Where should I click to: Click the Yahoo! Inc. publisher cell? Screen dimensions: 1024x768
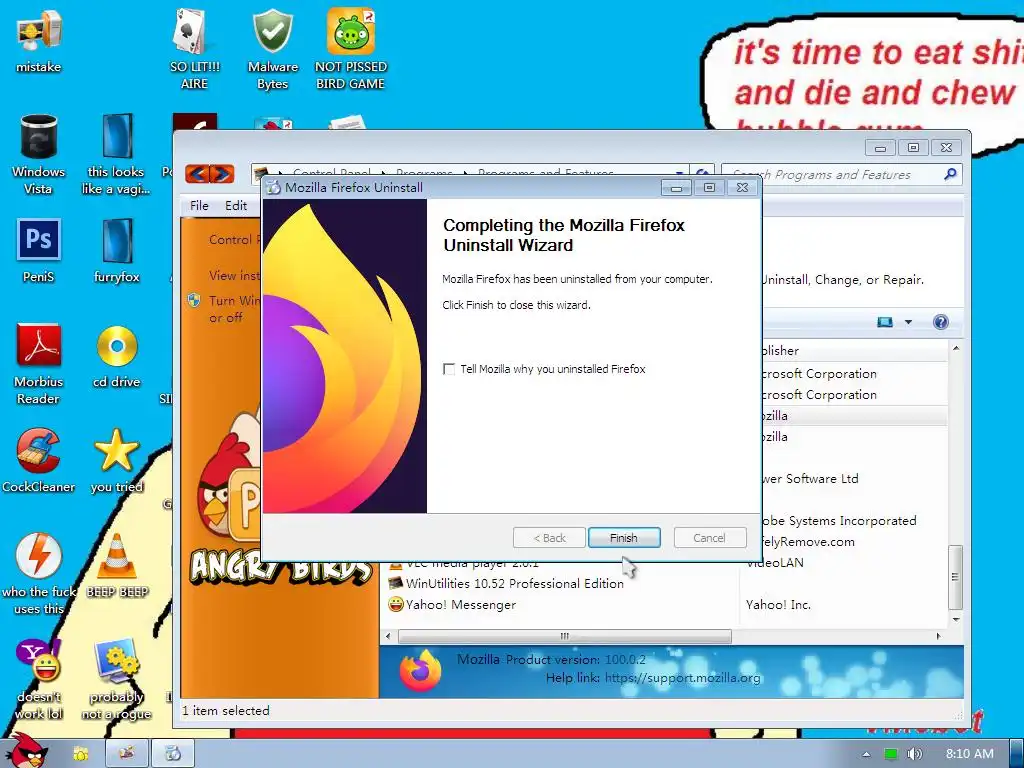click(778, 605)
